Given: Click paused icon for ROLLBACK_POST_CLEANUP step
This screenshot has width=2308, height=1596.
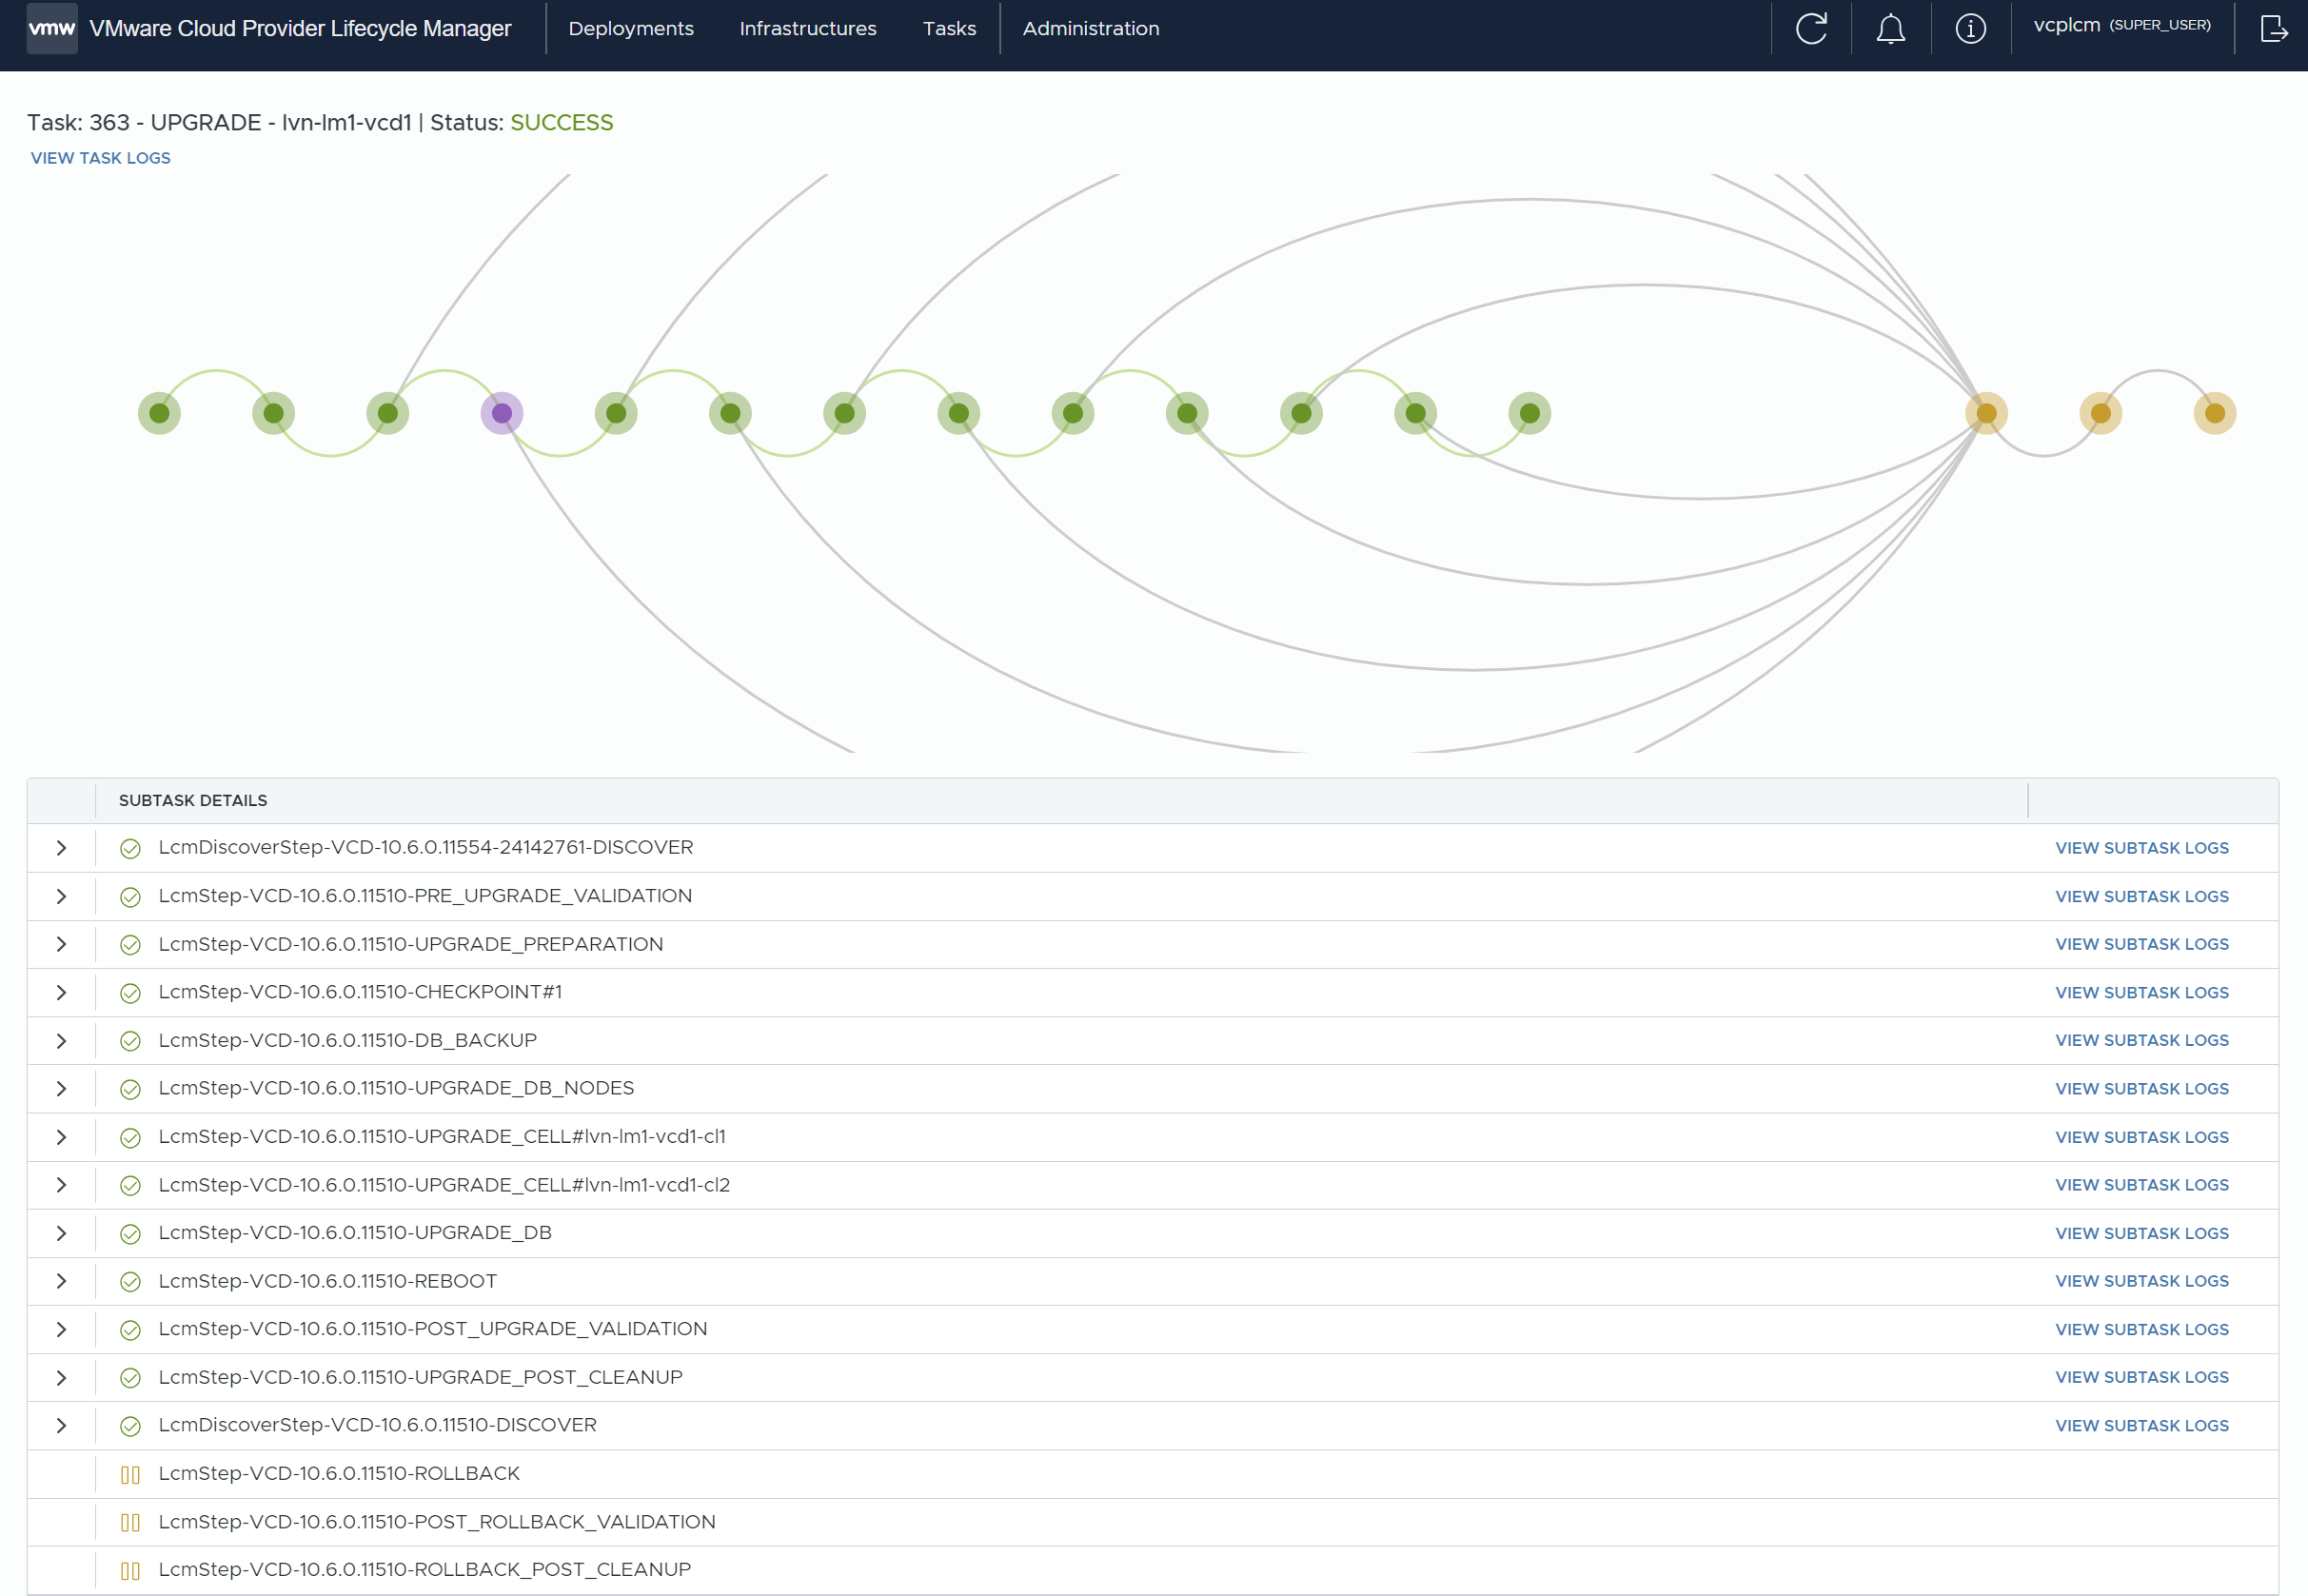Looking at the screenshot, I should [130, 1570].
